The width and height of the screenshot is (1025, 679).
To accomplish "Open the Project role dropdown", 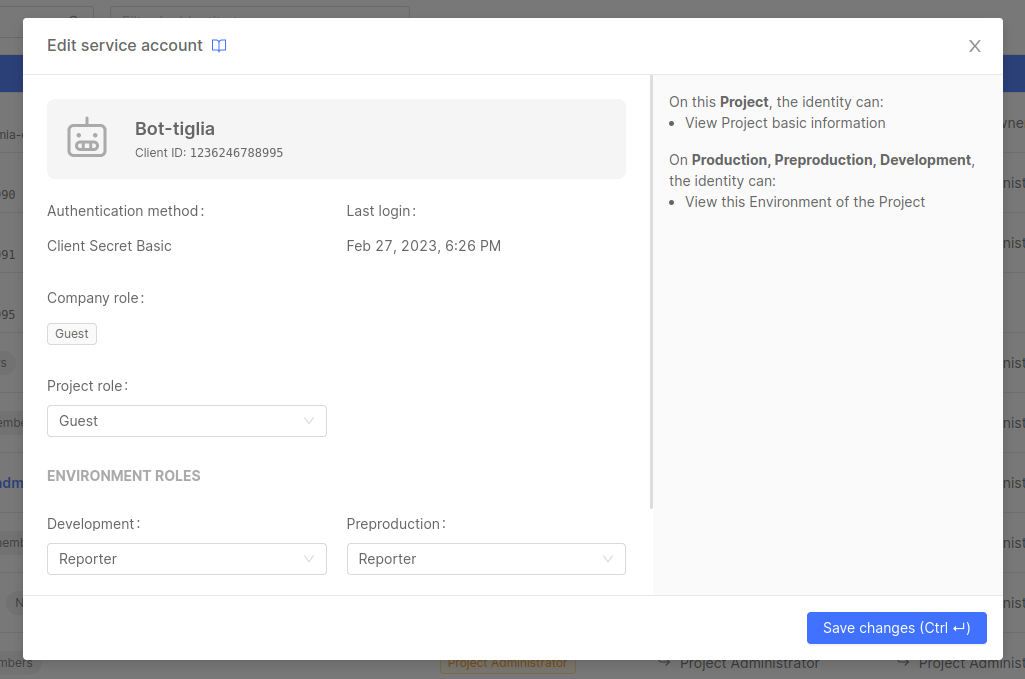I will [187, 421].
